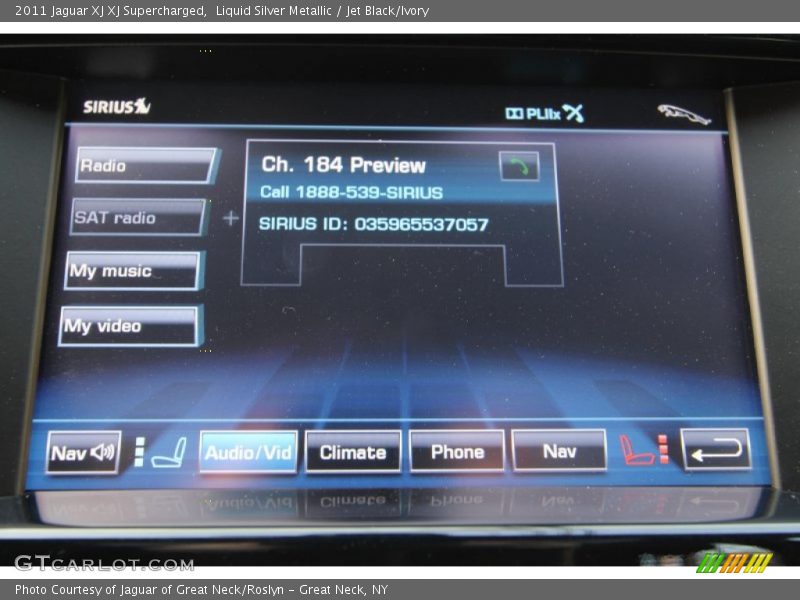Select the Radio source
The height and width of the screenshot is (600, 800).
(x=146, y=165)
